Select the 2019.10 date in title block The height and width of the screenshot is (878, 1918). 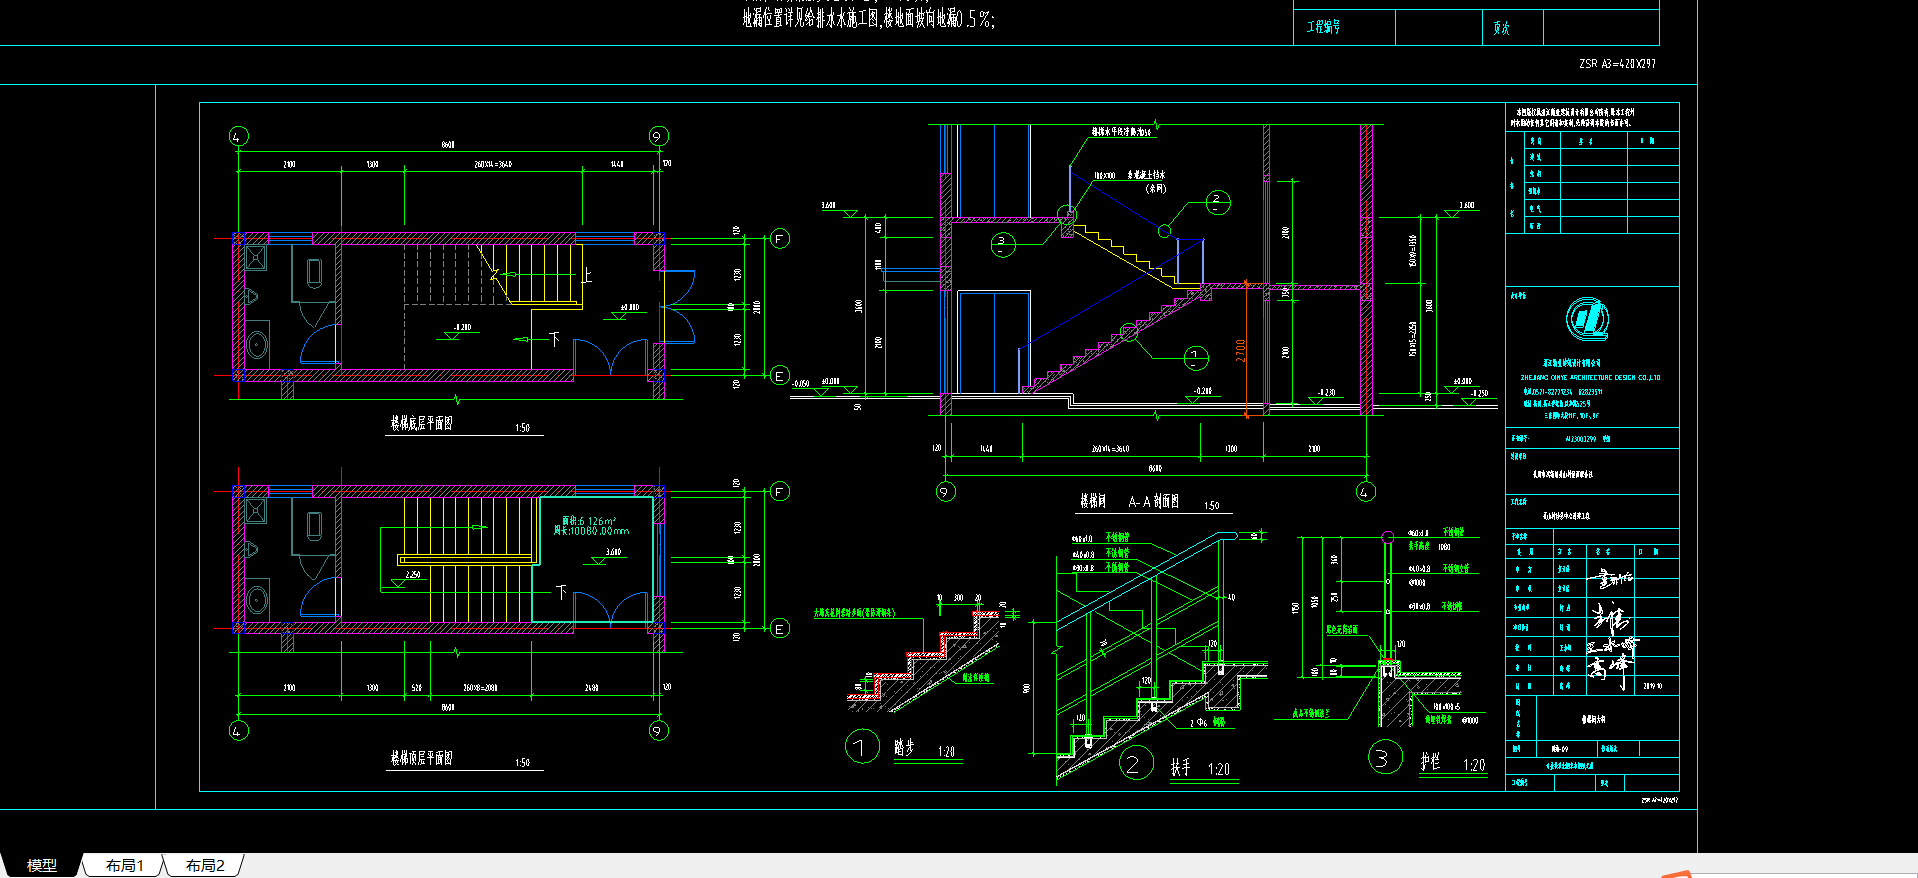[x=1653, y=686]
